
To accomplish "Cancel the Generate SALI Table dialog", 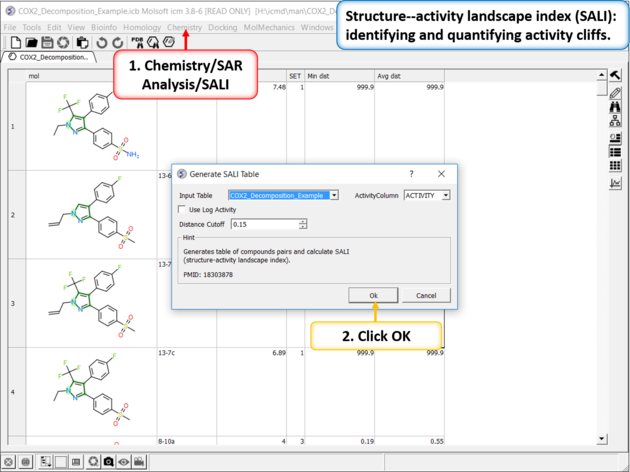I will coord(426,295).
